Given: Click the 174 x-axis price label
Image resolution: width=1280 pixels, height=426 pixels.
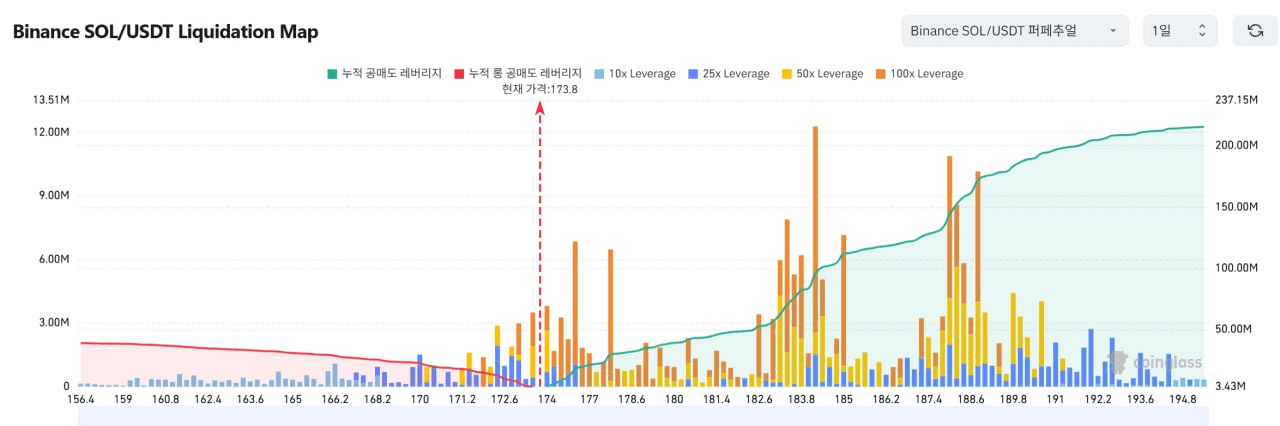Looking at the screenshot, I should pyautogui.click(x=546, y=399).
